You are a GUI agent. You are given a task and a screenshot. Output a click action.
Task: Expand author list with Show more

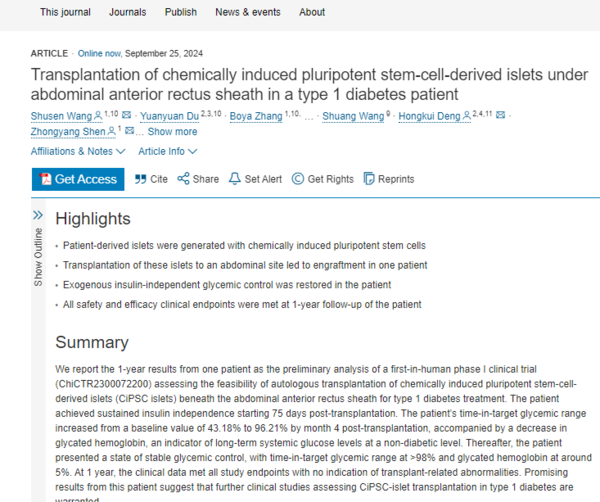[172, 132]
